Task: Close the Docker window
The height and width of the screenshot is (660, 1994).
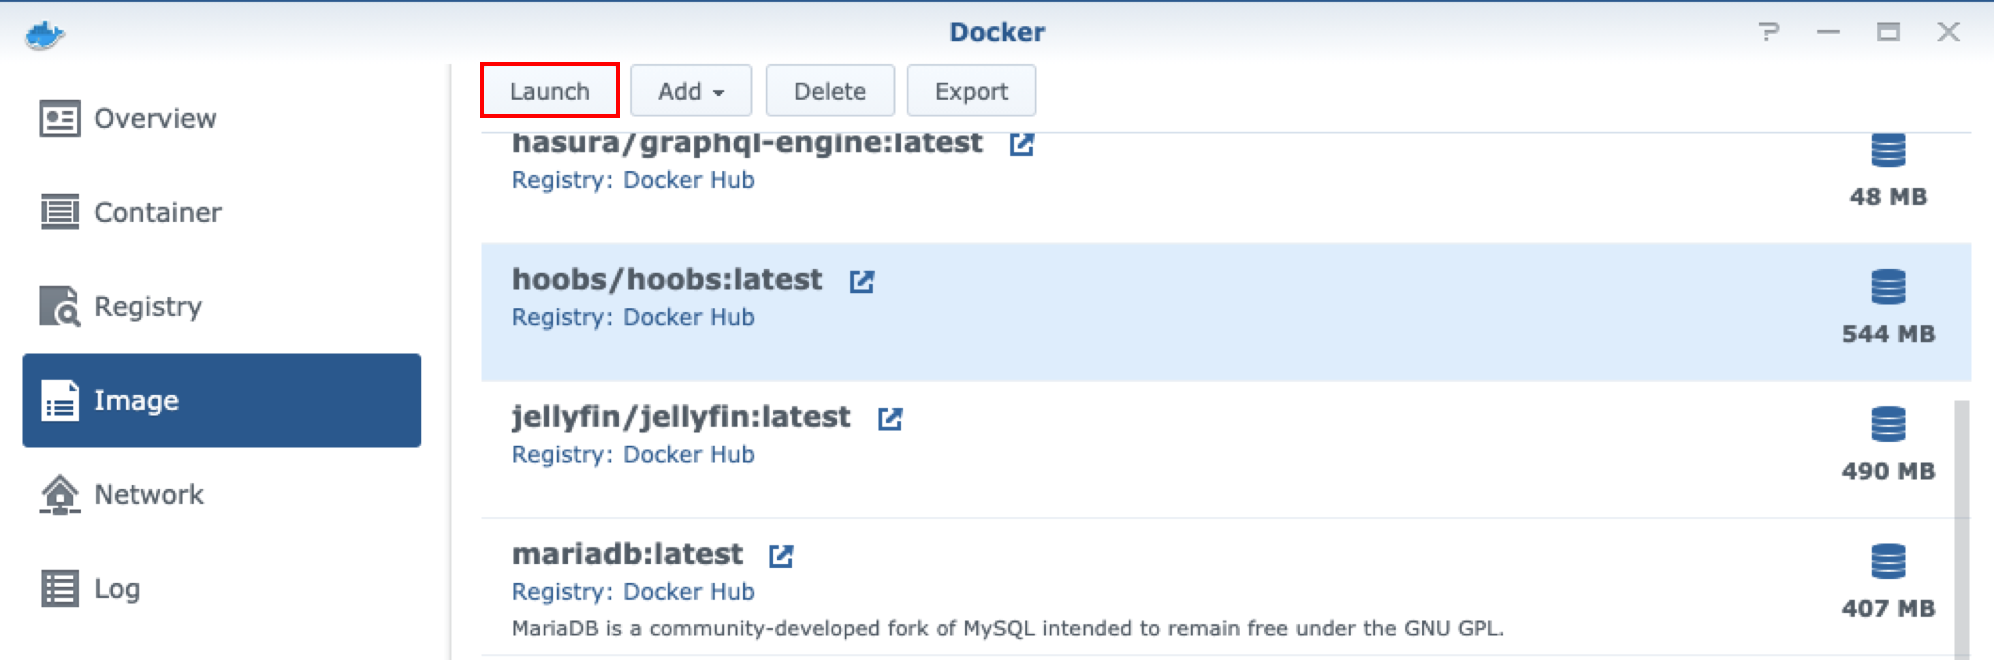Action: click(1948, 32)
